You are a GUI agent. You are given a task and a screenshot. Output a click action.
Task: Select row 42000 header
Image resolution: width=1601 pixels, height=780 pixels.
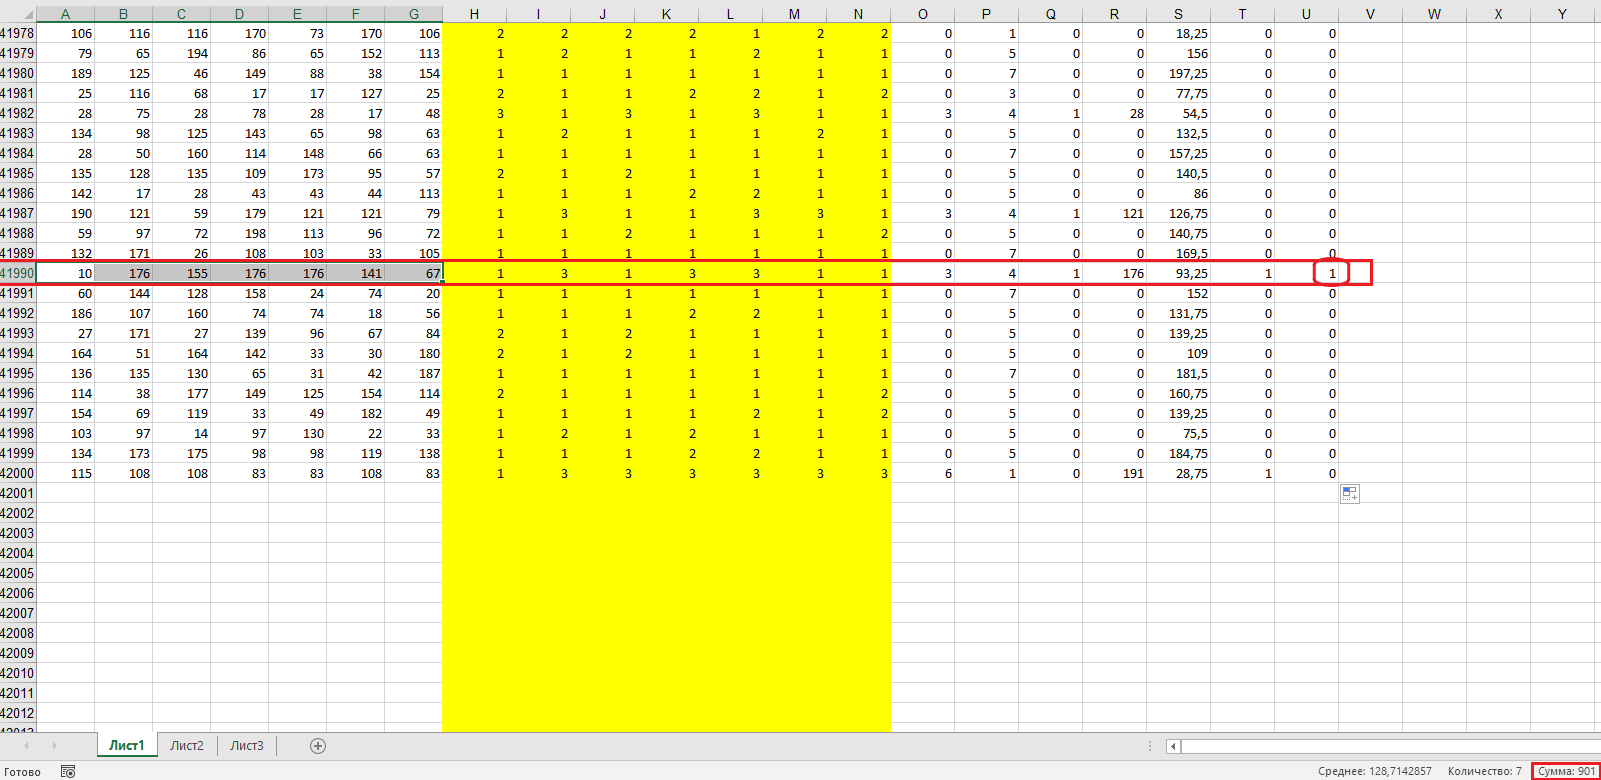[x=17, y=473]
